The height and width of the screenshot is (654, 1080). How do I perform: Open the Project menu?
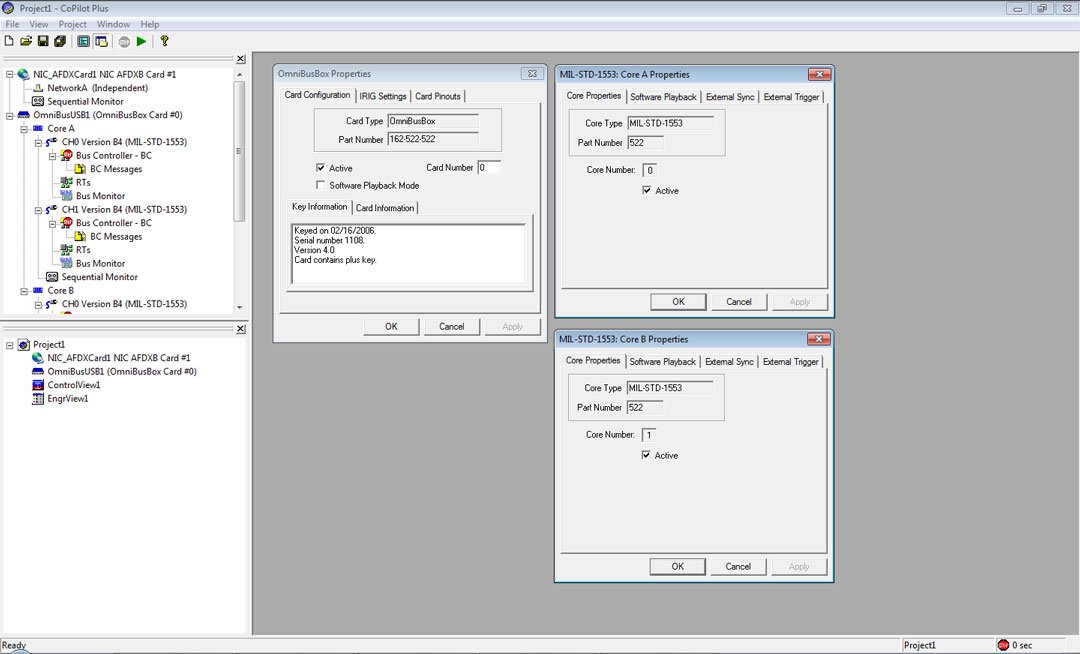(x=72, y=24)
